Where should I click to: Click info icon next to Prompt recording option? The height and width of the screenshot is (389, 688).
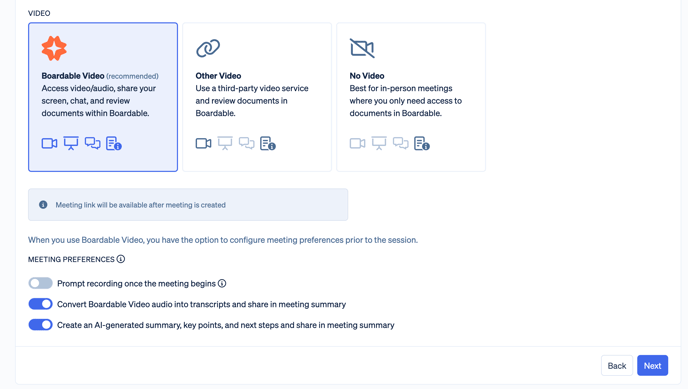(222, 283)
